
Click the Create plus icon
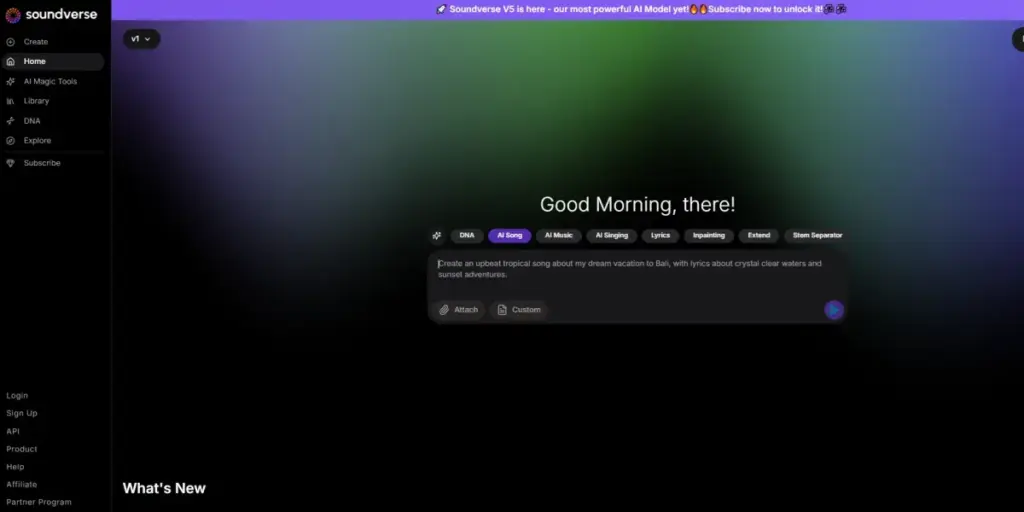click(10, 42)
